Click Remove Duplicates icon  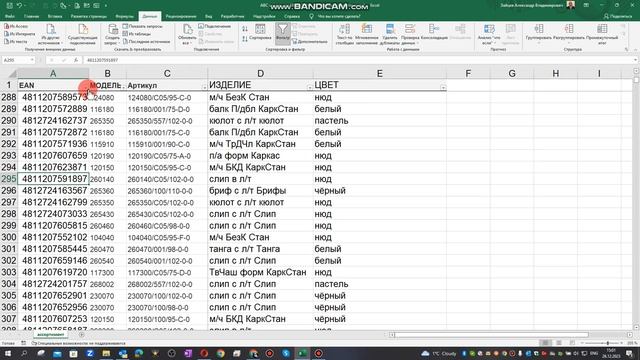[390, 33]
